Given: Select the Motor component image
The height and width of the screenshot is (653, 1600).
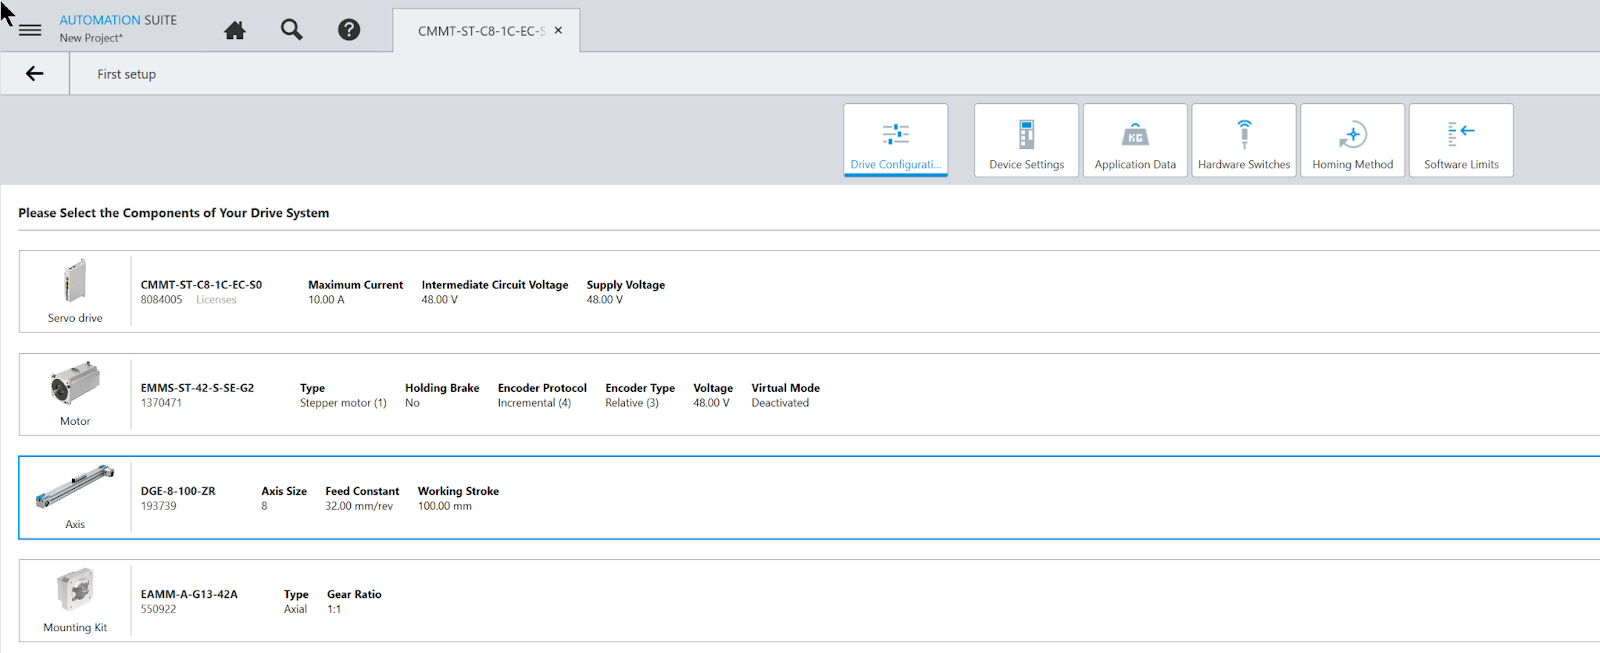Looking at the screenshot, I should pyautogui.click(x=75, y=383).
